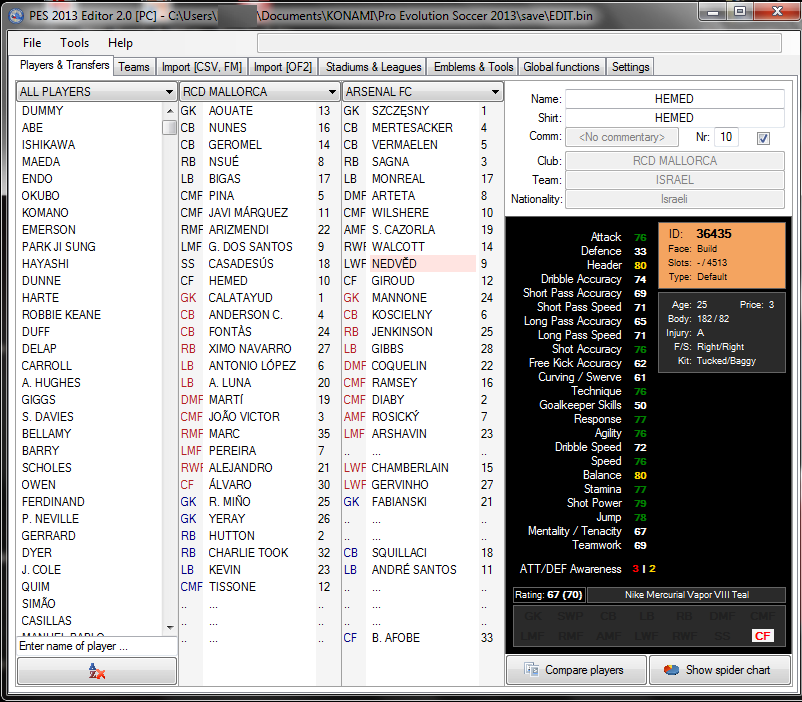Click the Compare players button
802x702 pixels.
tap(576, 670)
